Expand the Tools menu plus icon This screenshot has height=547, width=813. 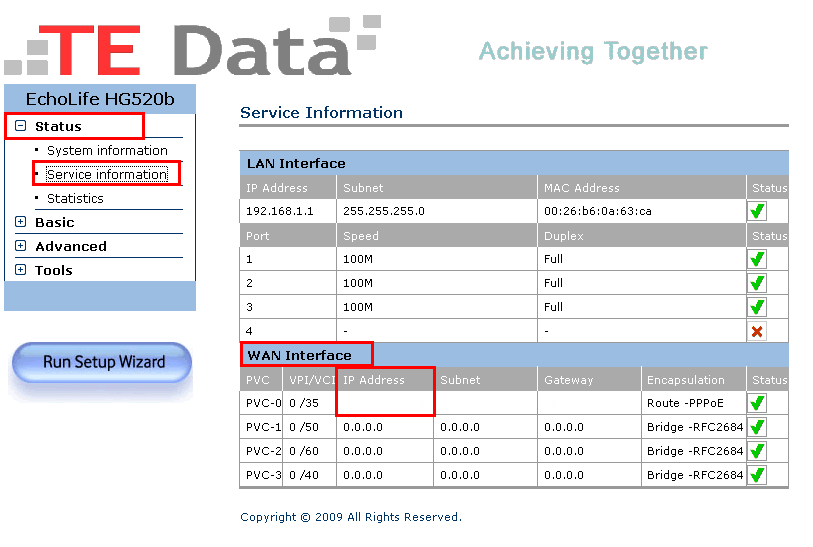point(20,270)
